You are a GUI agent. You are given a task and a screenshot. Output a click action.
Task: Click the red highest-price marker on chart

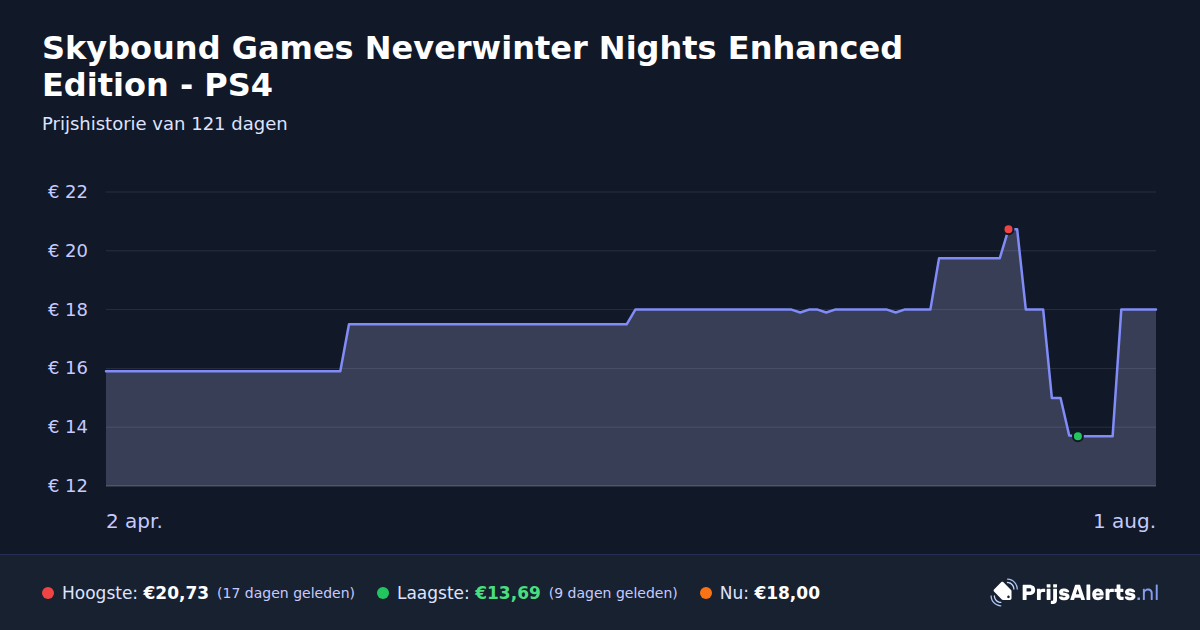(x=1008, y=229)
